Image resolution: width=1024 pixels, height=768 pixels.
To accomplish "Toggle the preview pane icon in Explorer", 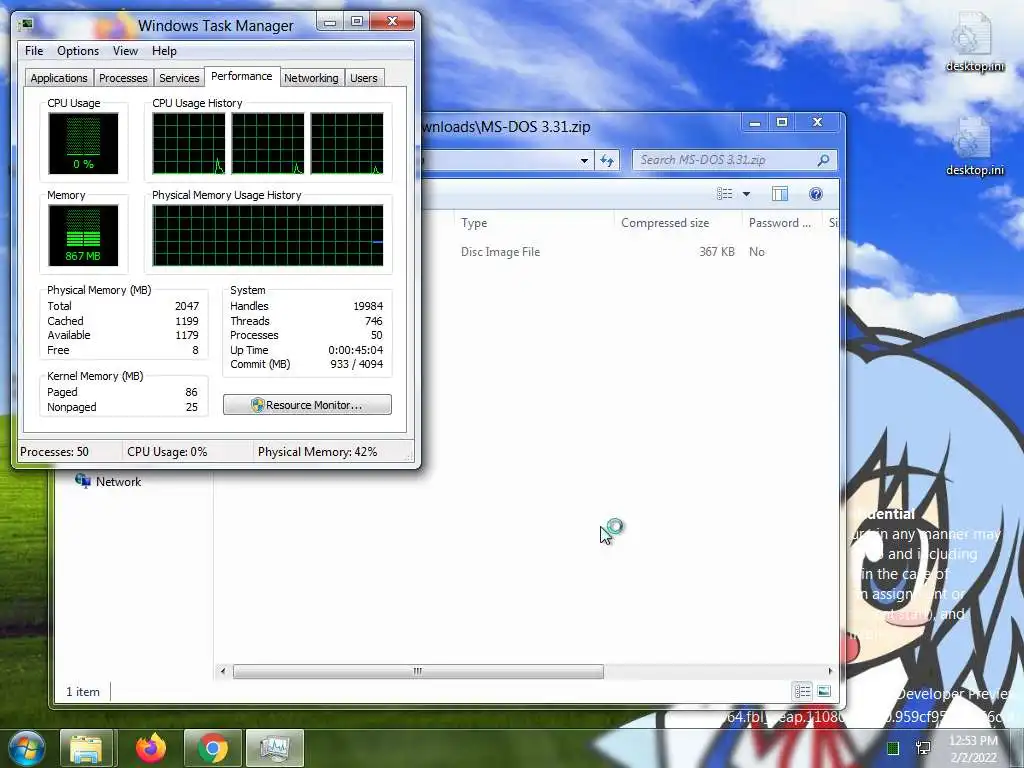I will tap(780, 193).
